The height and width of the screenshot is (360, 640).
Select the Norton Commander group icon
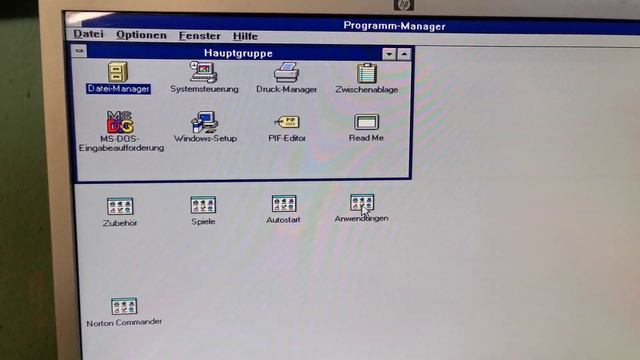124,306
